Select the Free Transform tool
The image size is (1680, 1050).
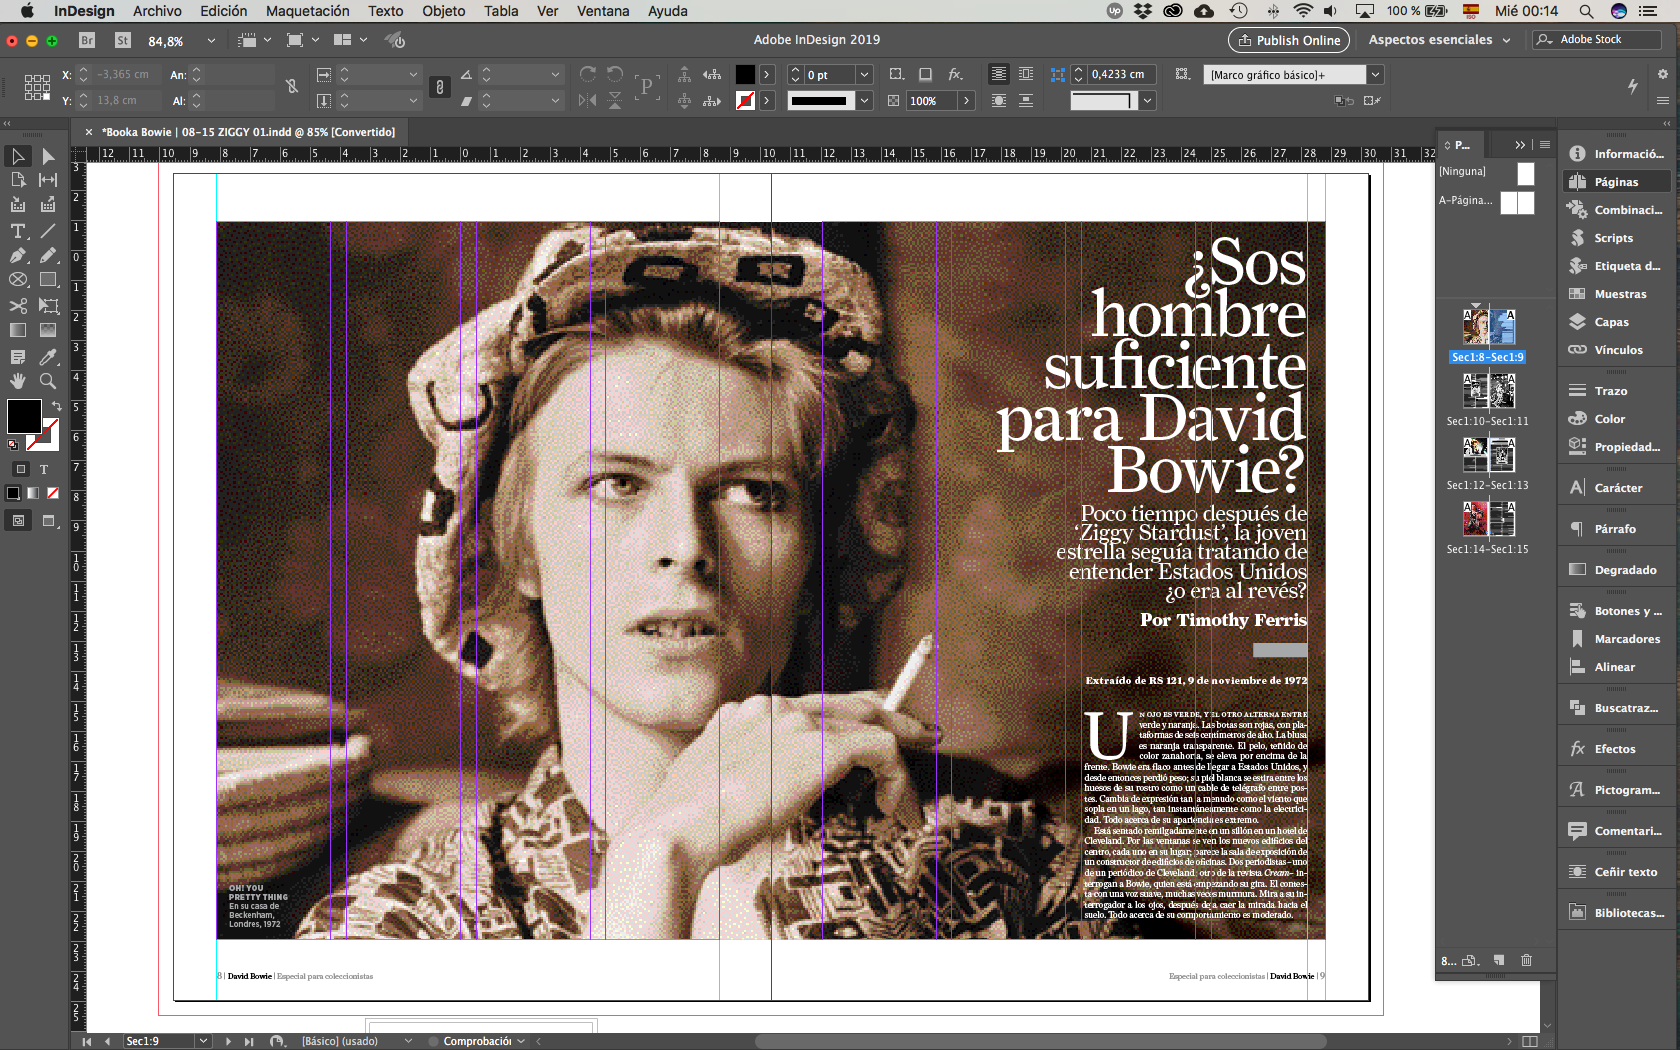[48, 306]
